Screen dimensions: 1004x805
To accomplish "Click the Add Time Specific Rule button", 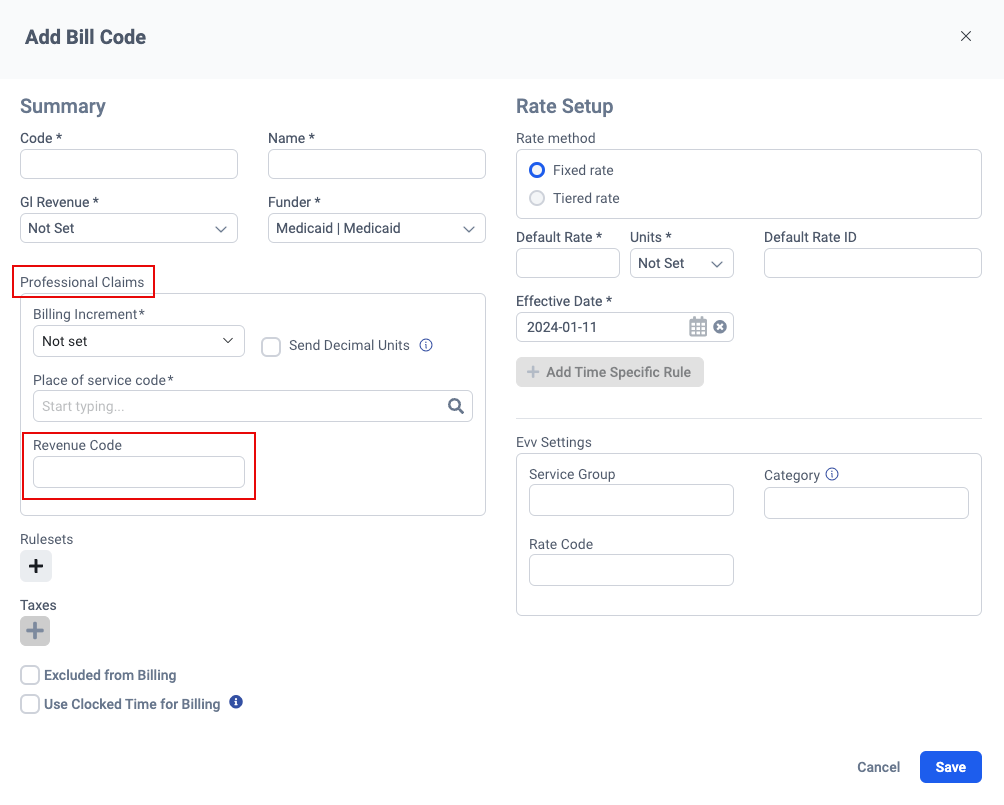I will pos(609,372).
